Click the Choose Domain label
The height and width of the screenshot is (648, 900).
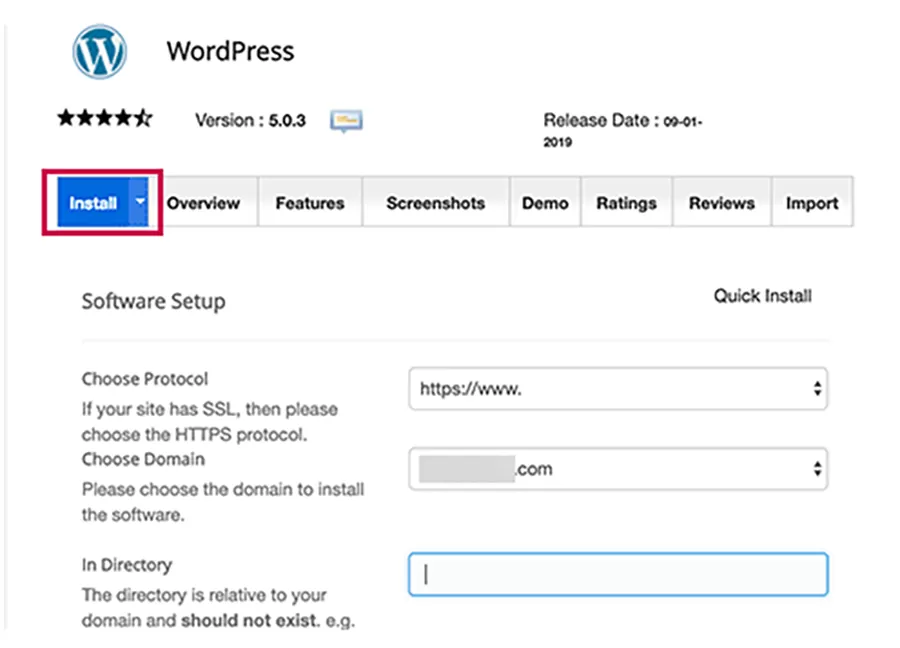(x=143, y=459)
